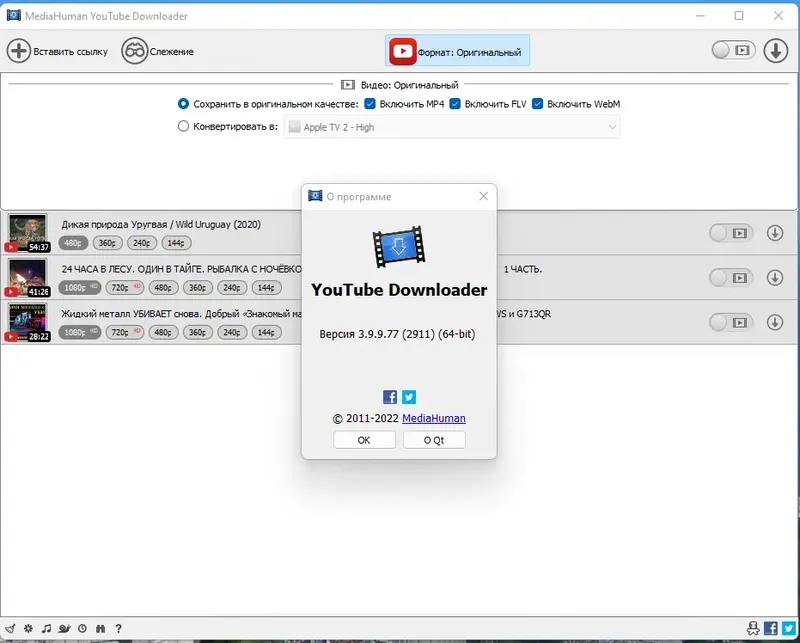The image size is (800, 643).
Task: Open preferences via the gear icon
Action: click(28, 628)
